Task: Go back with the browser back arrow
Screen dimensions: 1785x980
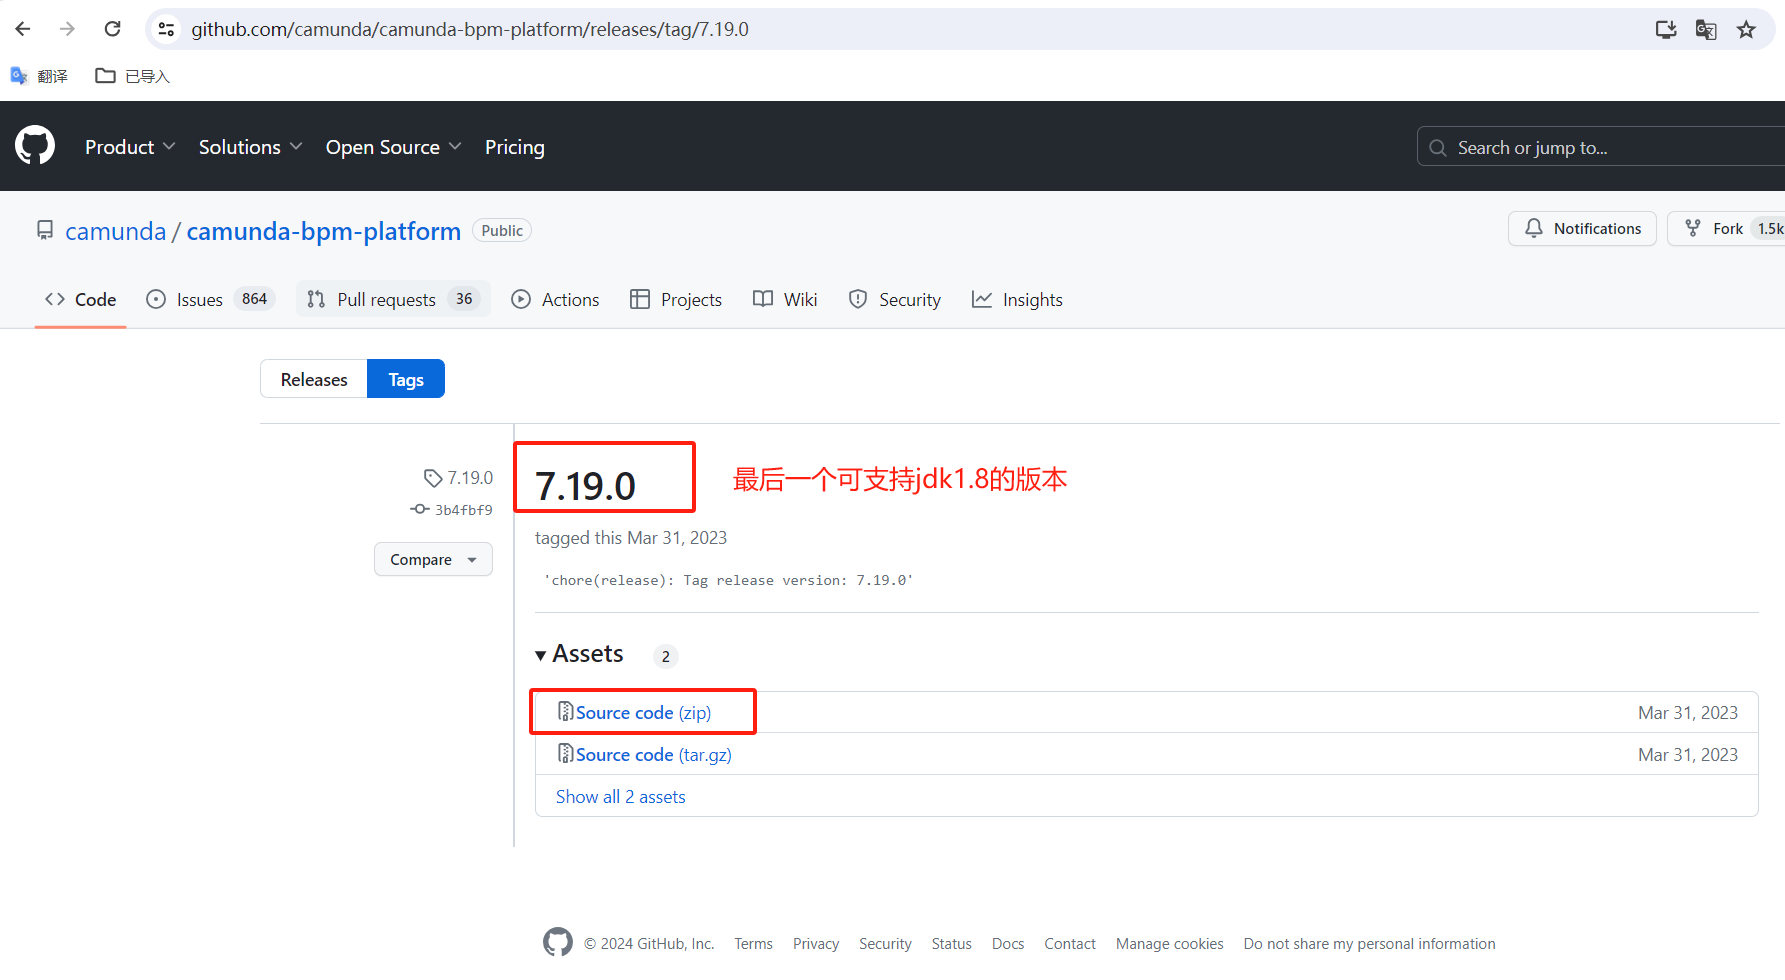Action: [23, 29]
